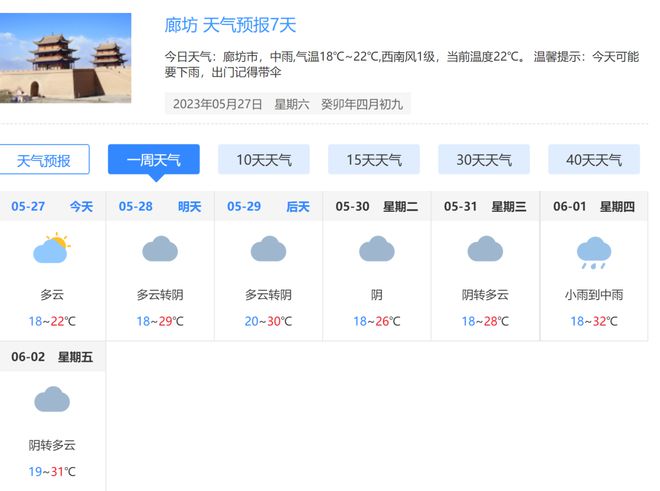This screenshot has width=660, height=491.
Task: Click the 多云转阴 label under 05-29
Action: click(269, 295)
